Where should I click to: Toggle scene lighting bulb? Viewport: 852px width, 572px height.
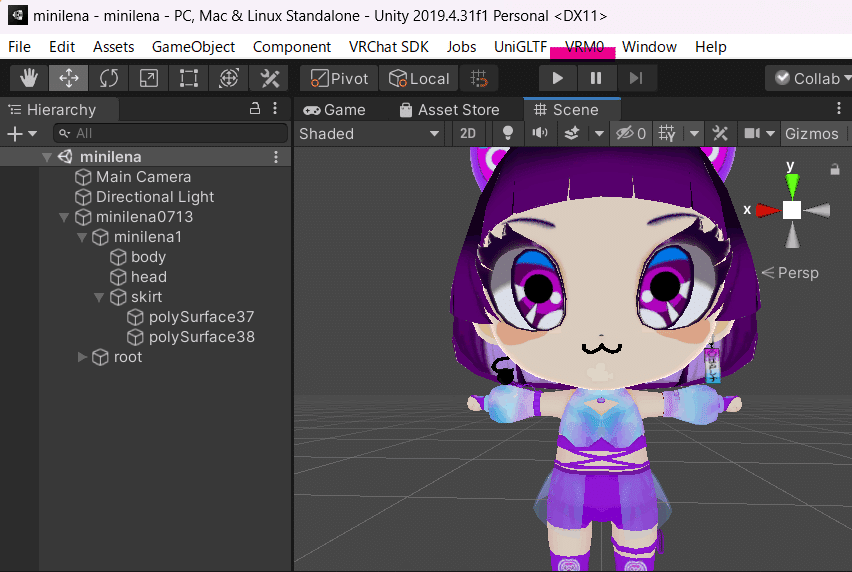tap(508, 134)
